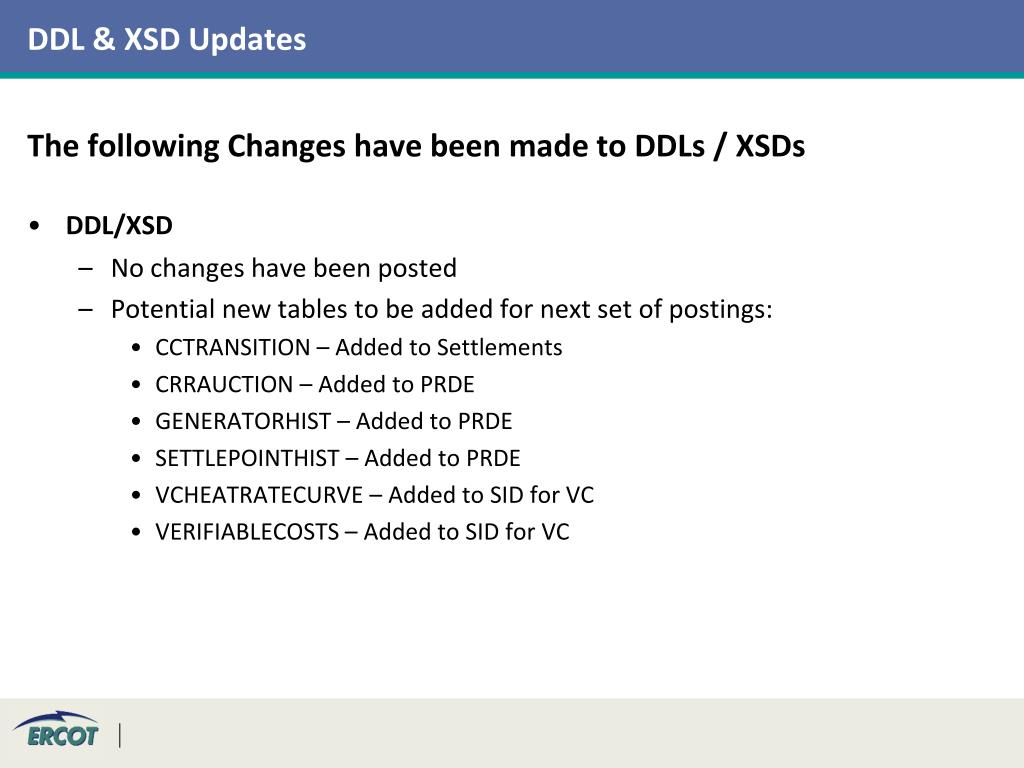The width and height of the screenshot is (1024, 768).
Task: Click the CCTRANSITION table entry
Action: [359, 347]
